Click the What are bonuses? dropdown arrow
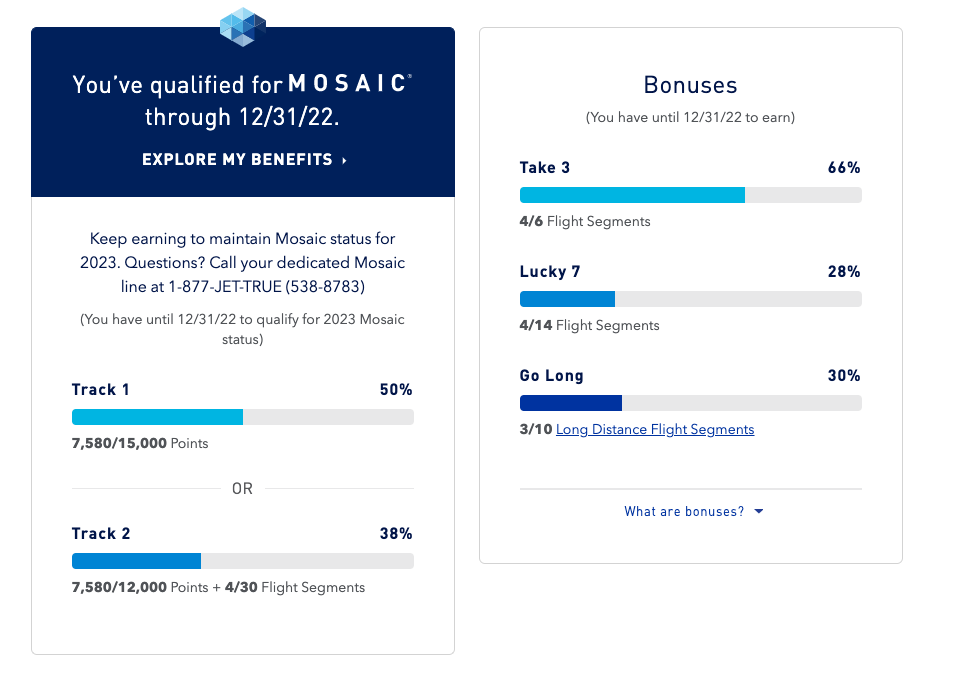Viewport: 971px width, 681px height. (x=759, y=511)
